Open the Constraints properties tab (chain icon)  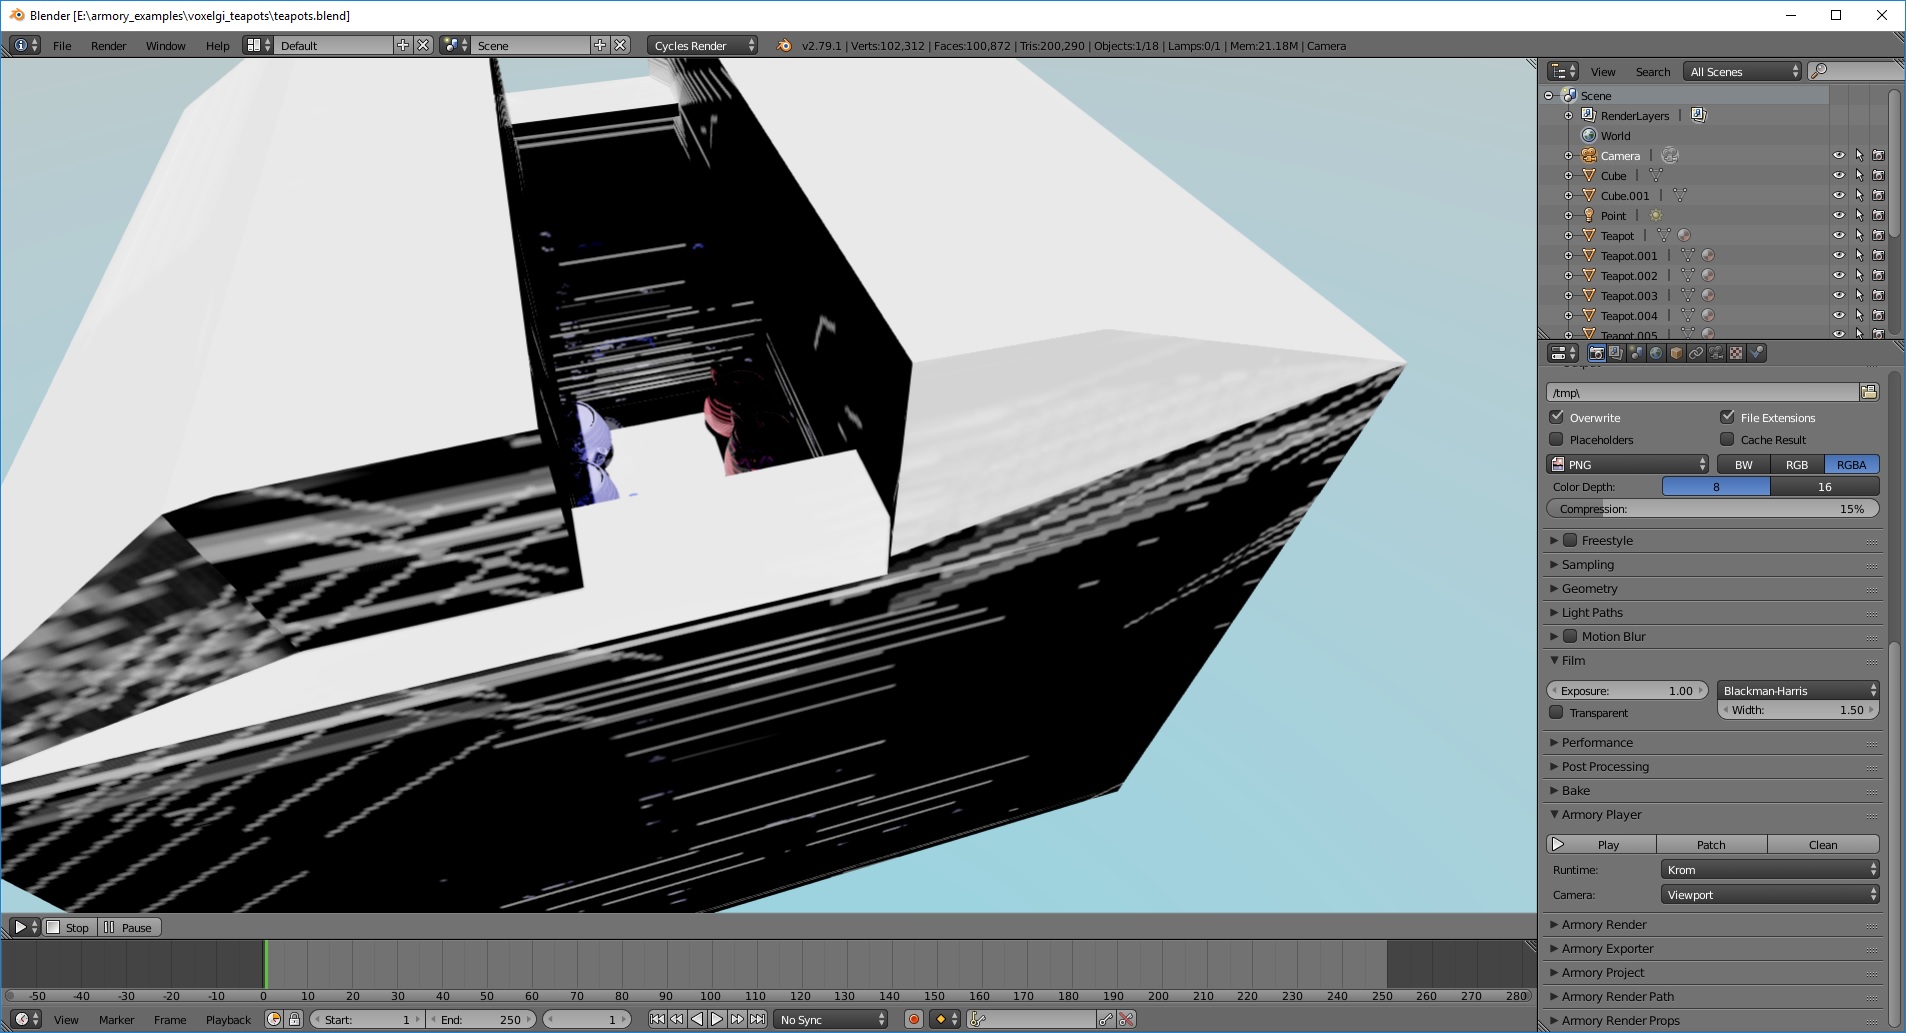(x=1696, y=353)
